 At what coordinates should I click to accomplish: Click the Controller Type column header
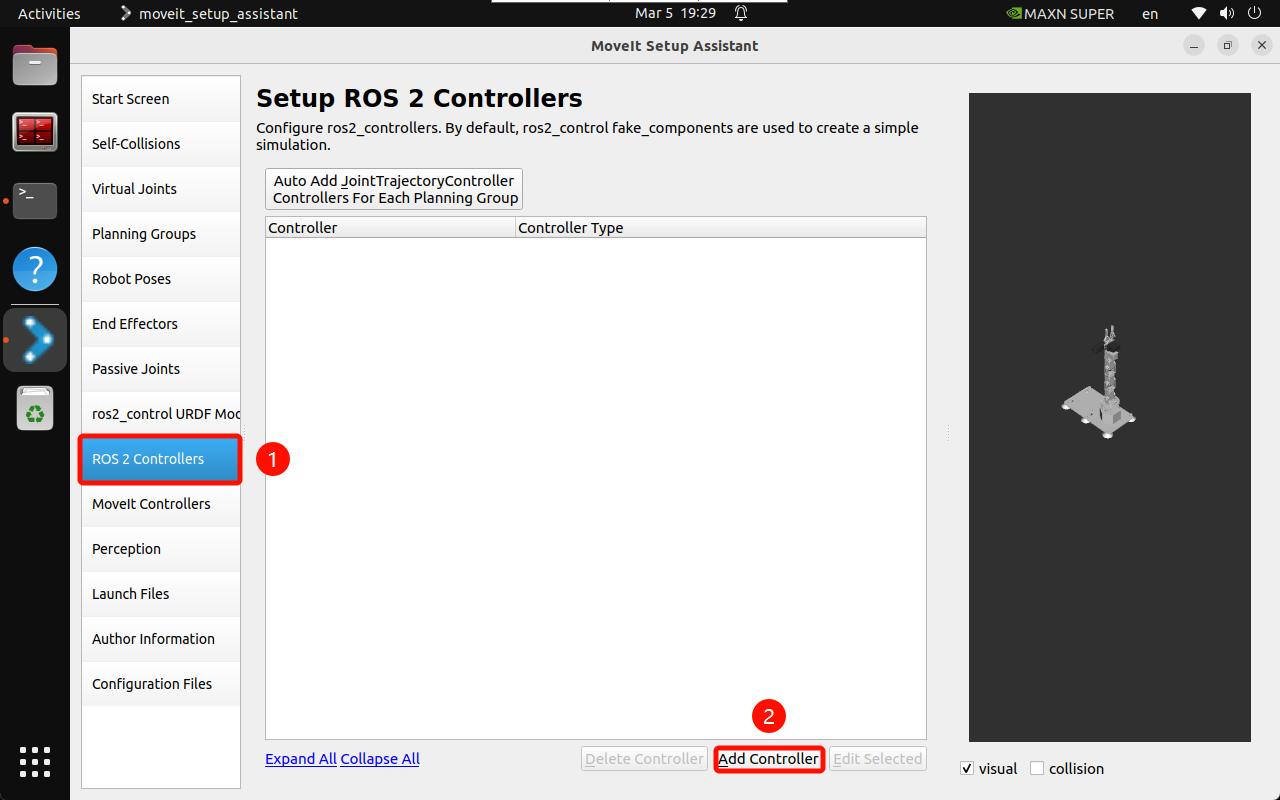coord(721,228)
